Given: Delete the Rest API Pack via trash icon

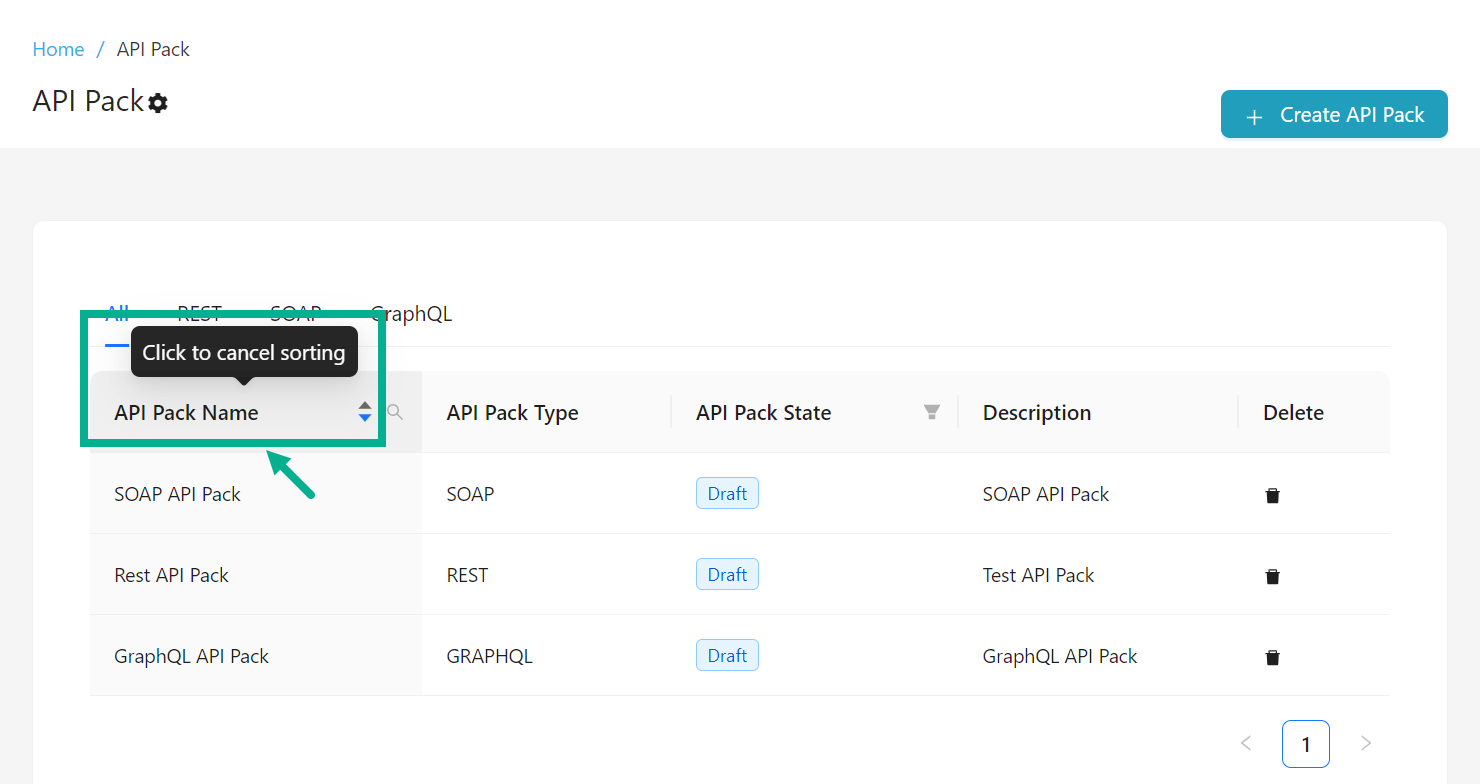Looking at the screenshot, I should [x=1272, y=576].
